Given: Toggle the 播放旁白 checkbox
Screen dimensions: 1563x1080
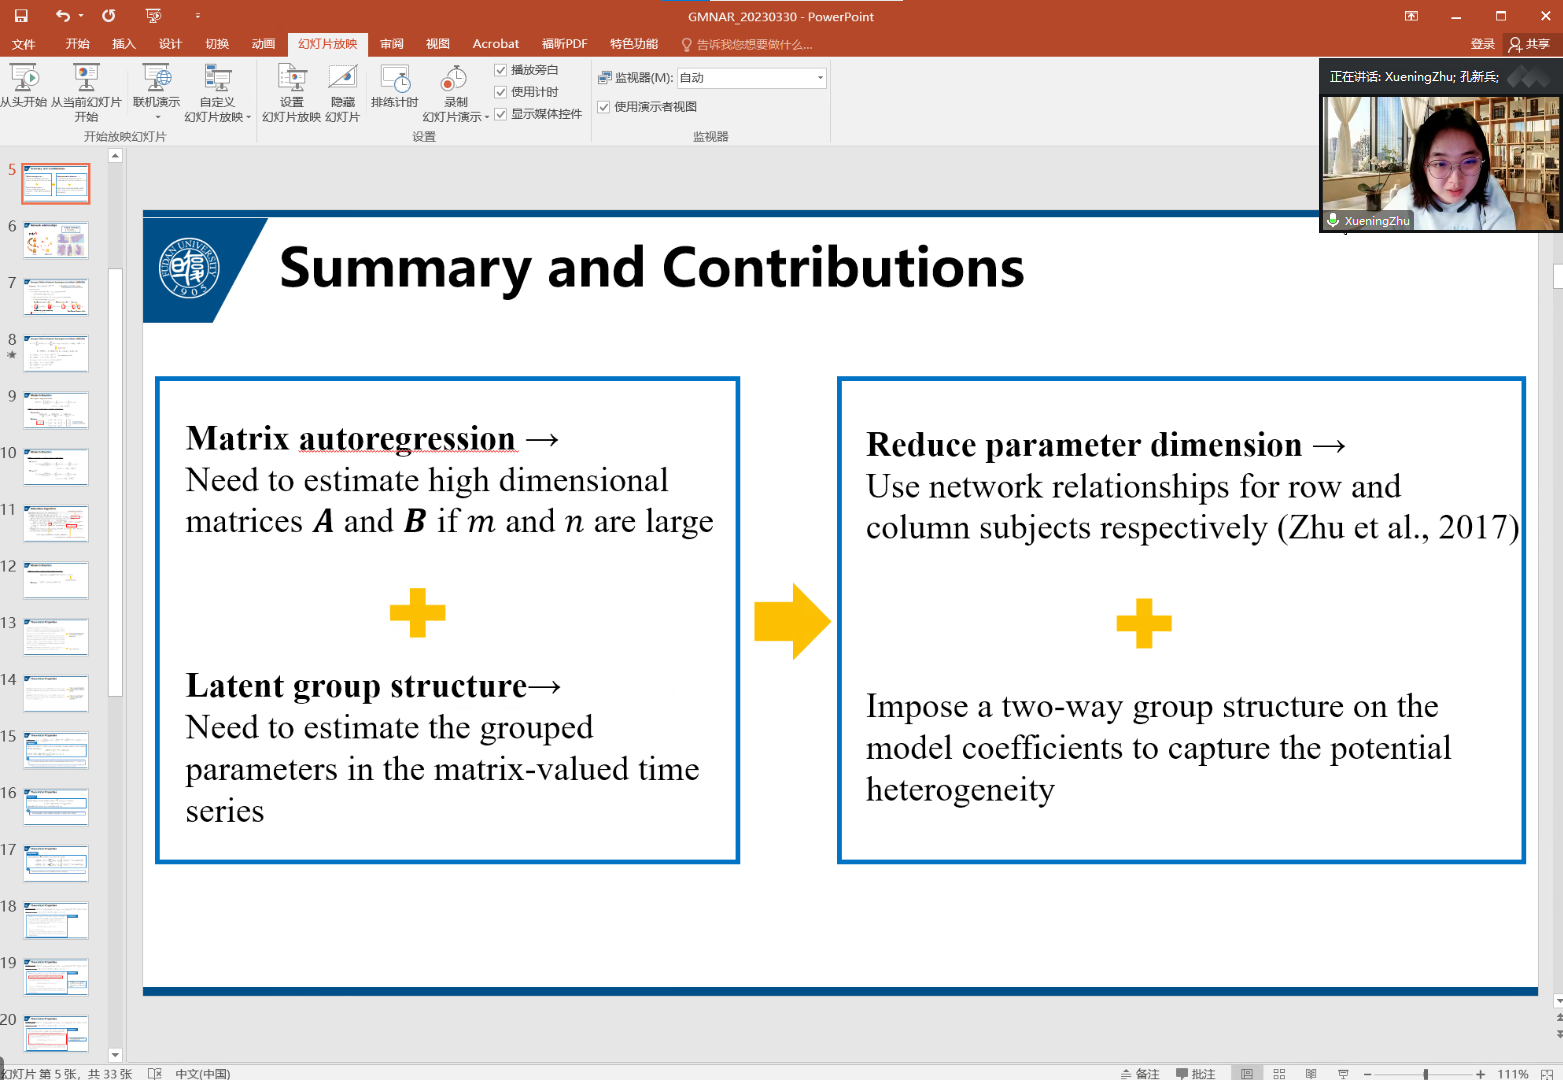Looking at the screenshot, I should tap(501, 70).
